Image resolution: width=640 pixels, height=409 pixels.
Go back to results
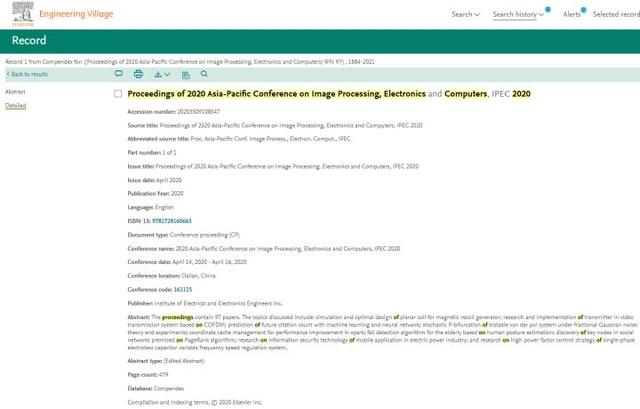click(27, 74)
